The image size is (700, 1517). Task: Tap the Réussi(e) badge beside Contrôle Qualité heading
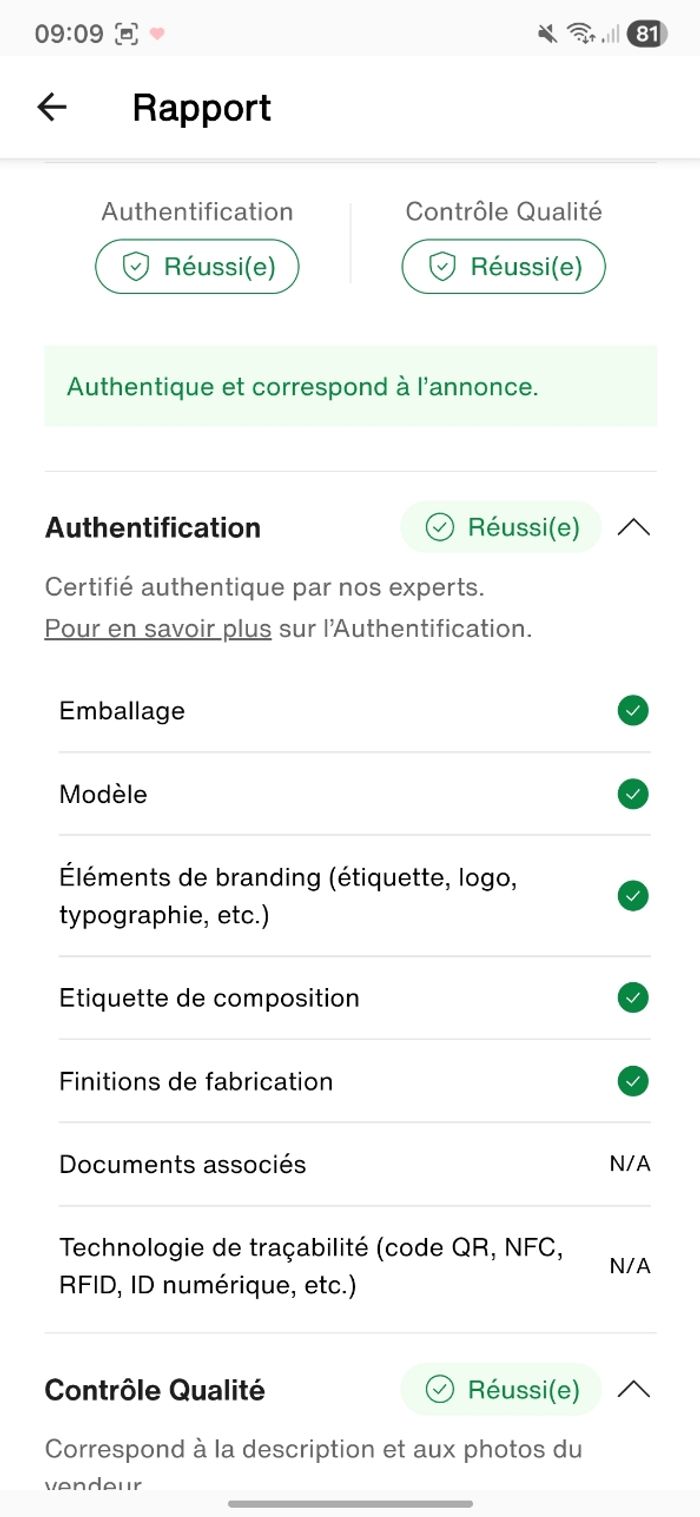[x=501, y=1389]
